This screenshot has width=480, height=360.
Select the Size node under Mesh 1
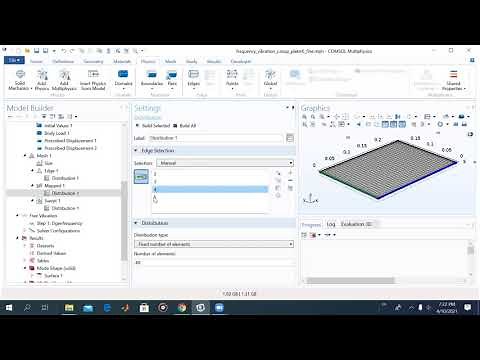[x=48, y=163]
